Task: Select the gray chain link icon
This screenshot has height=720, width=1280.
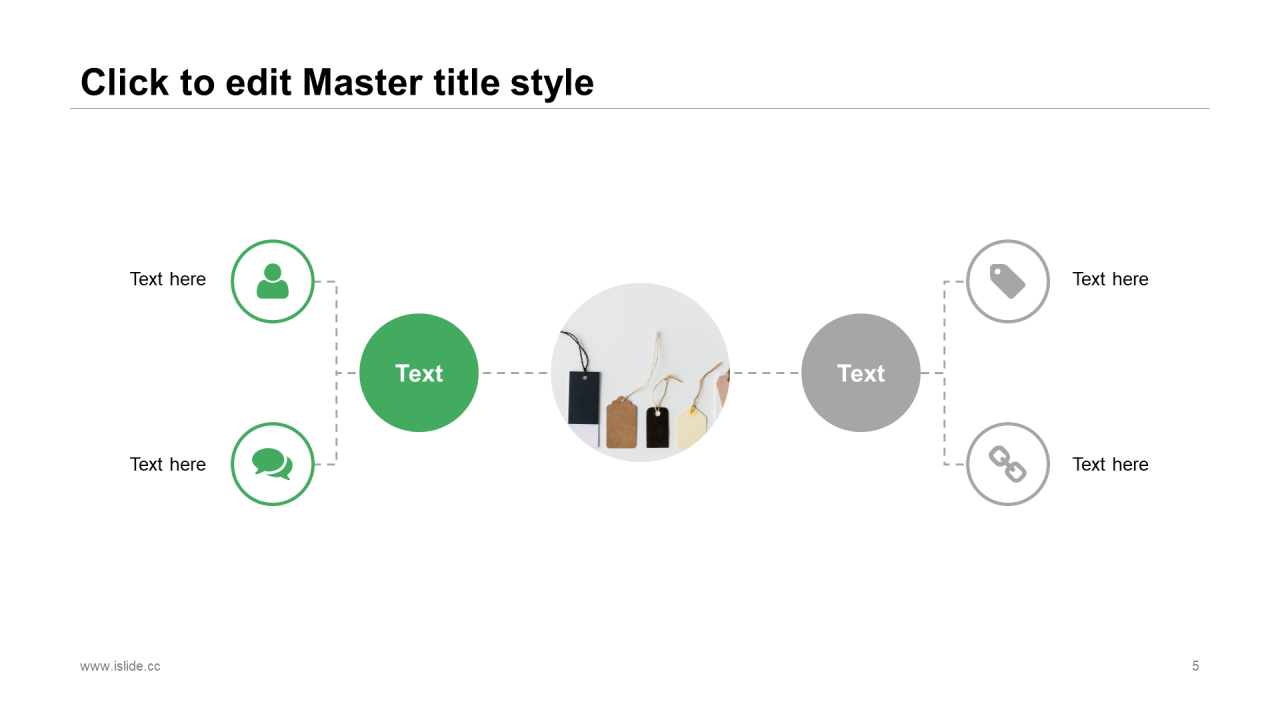Action: coord(1008,464)
